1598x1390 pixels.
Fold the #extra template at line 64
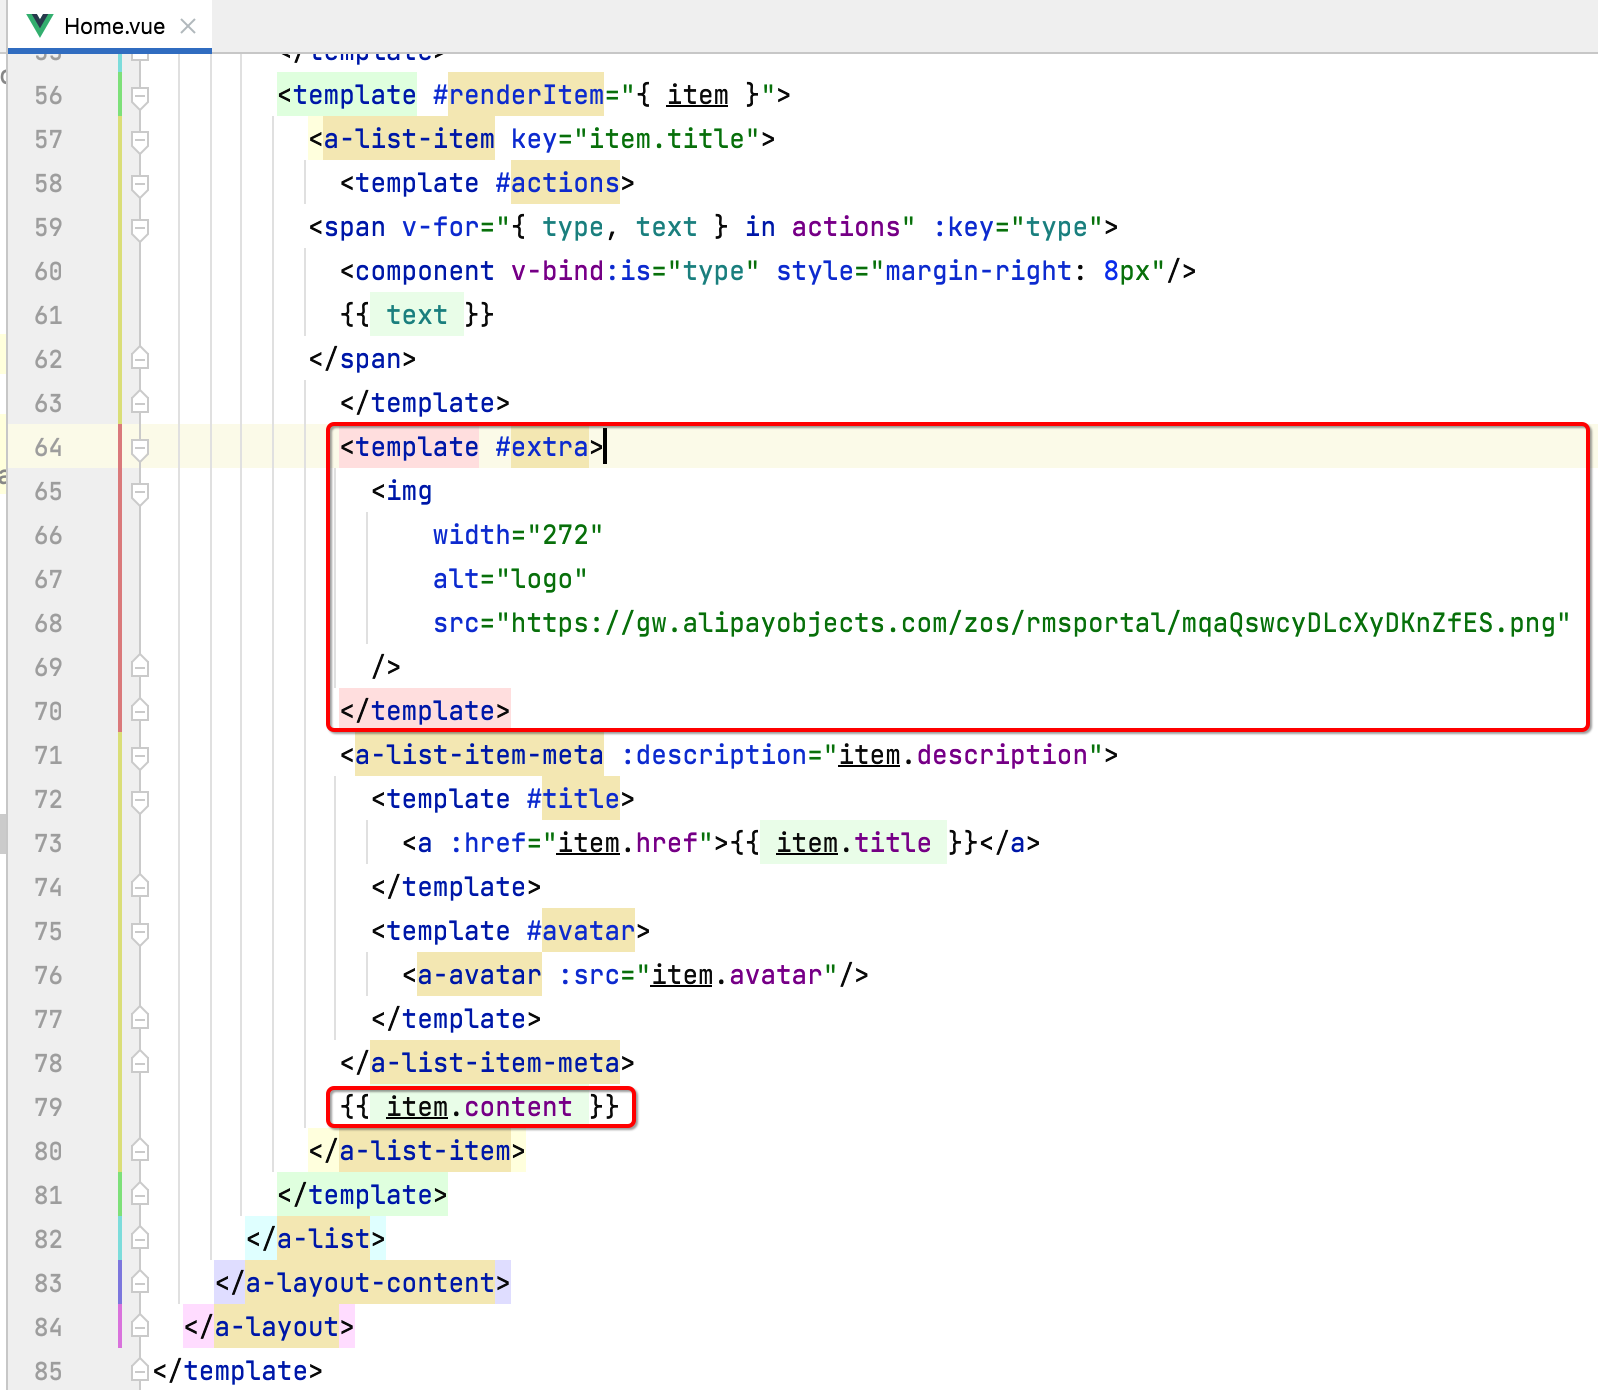(140, 448)
